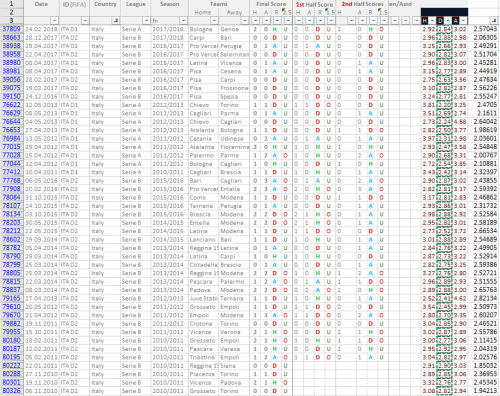Open the ID (FIFA) column filter dropdown

tap(85, 21)
